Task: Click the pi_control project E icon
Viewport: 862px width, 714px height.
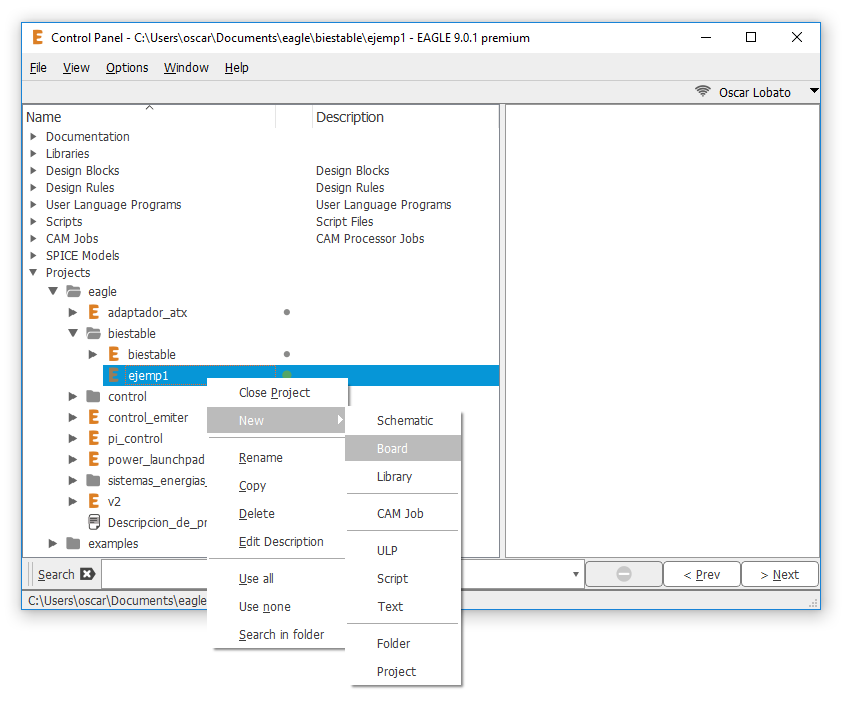Action: pyautogui.click(x=94, y=439)
